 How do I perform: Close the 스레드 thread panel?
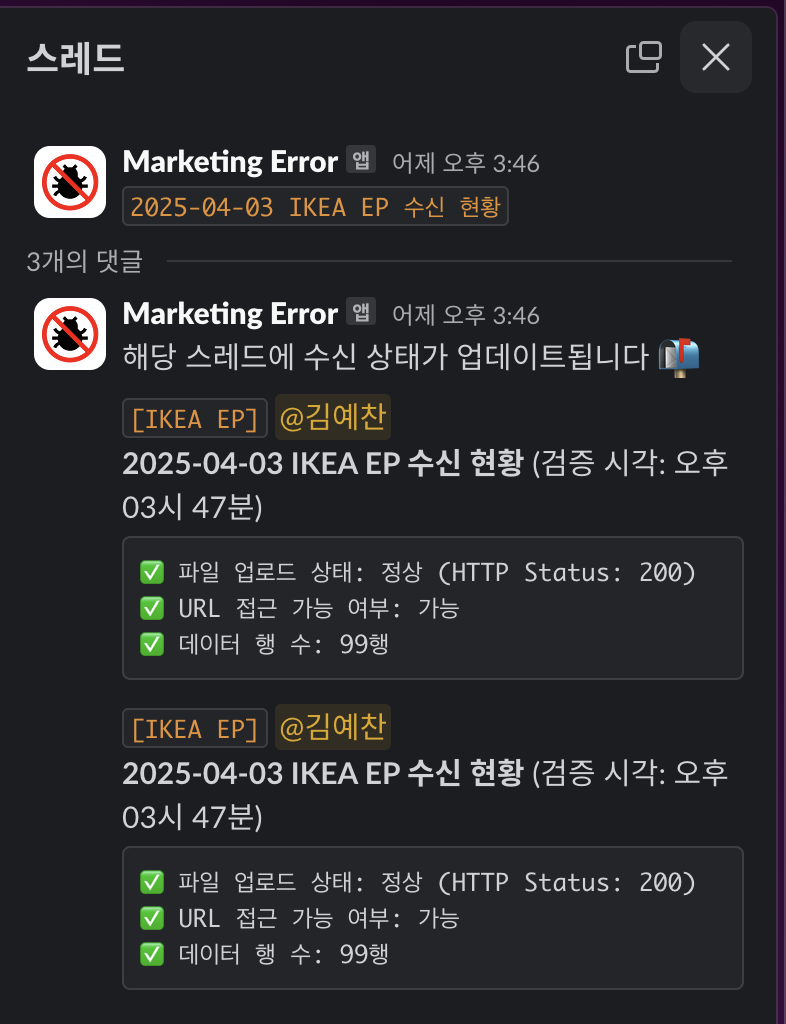715,57
